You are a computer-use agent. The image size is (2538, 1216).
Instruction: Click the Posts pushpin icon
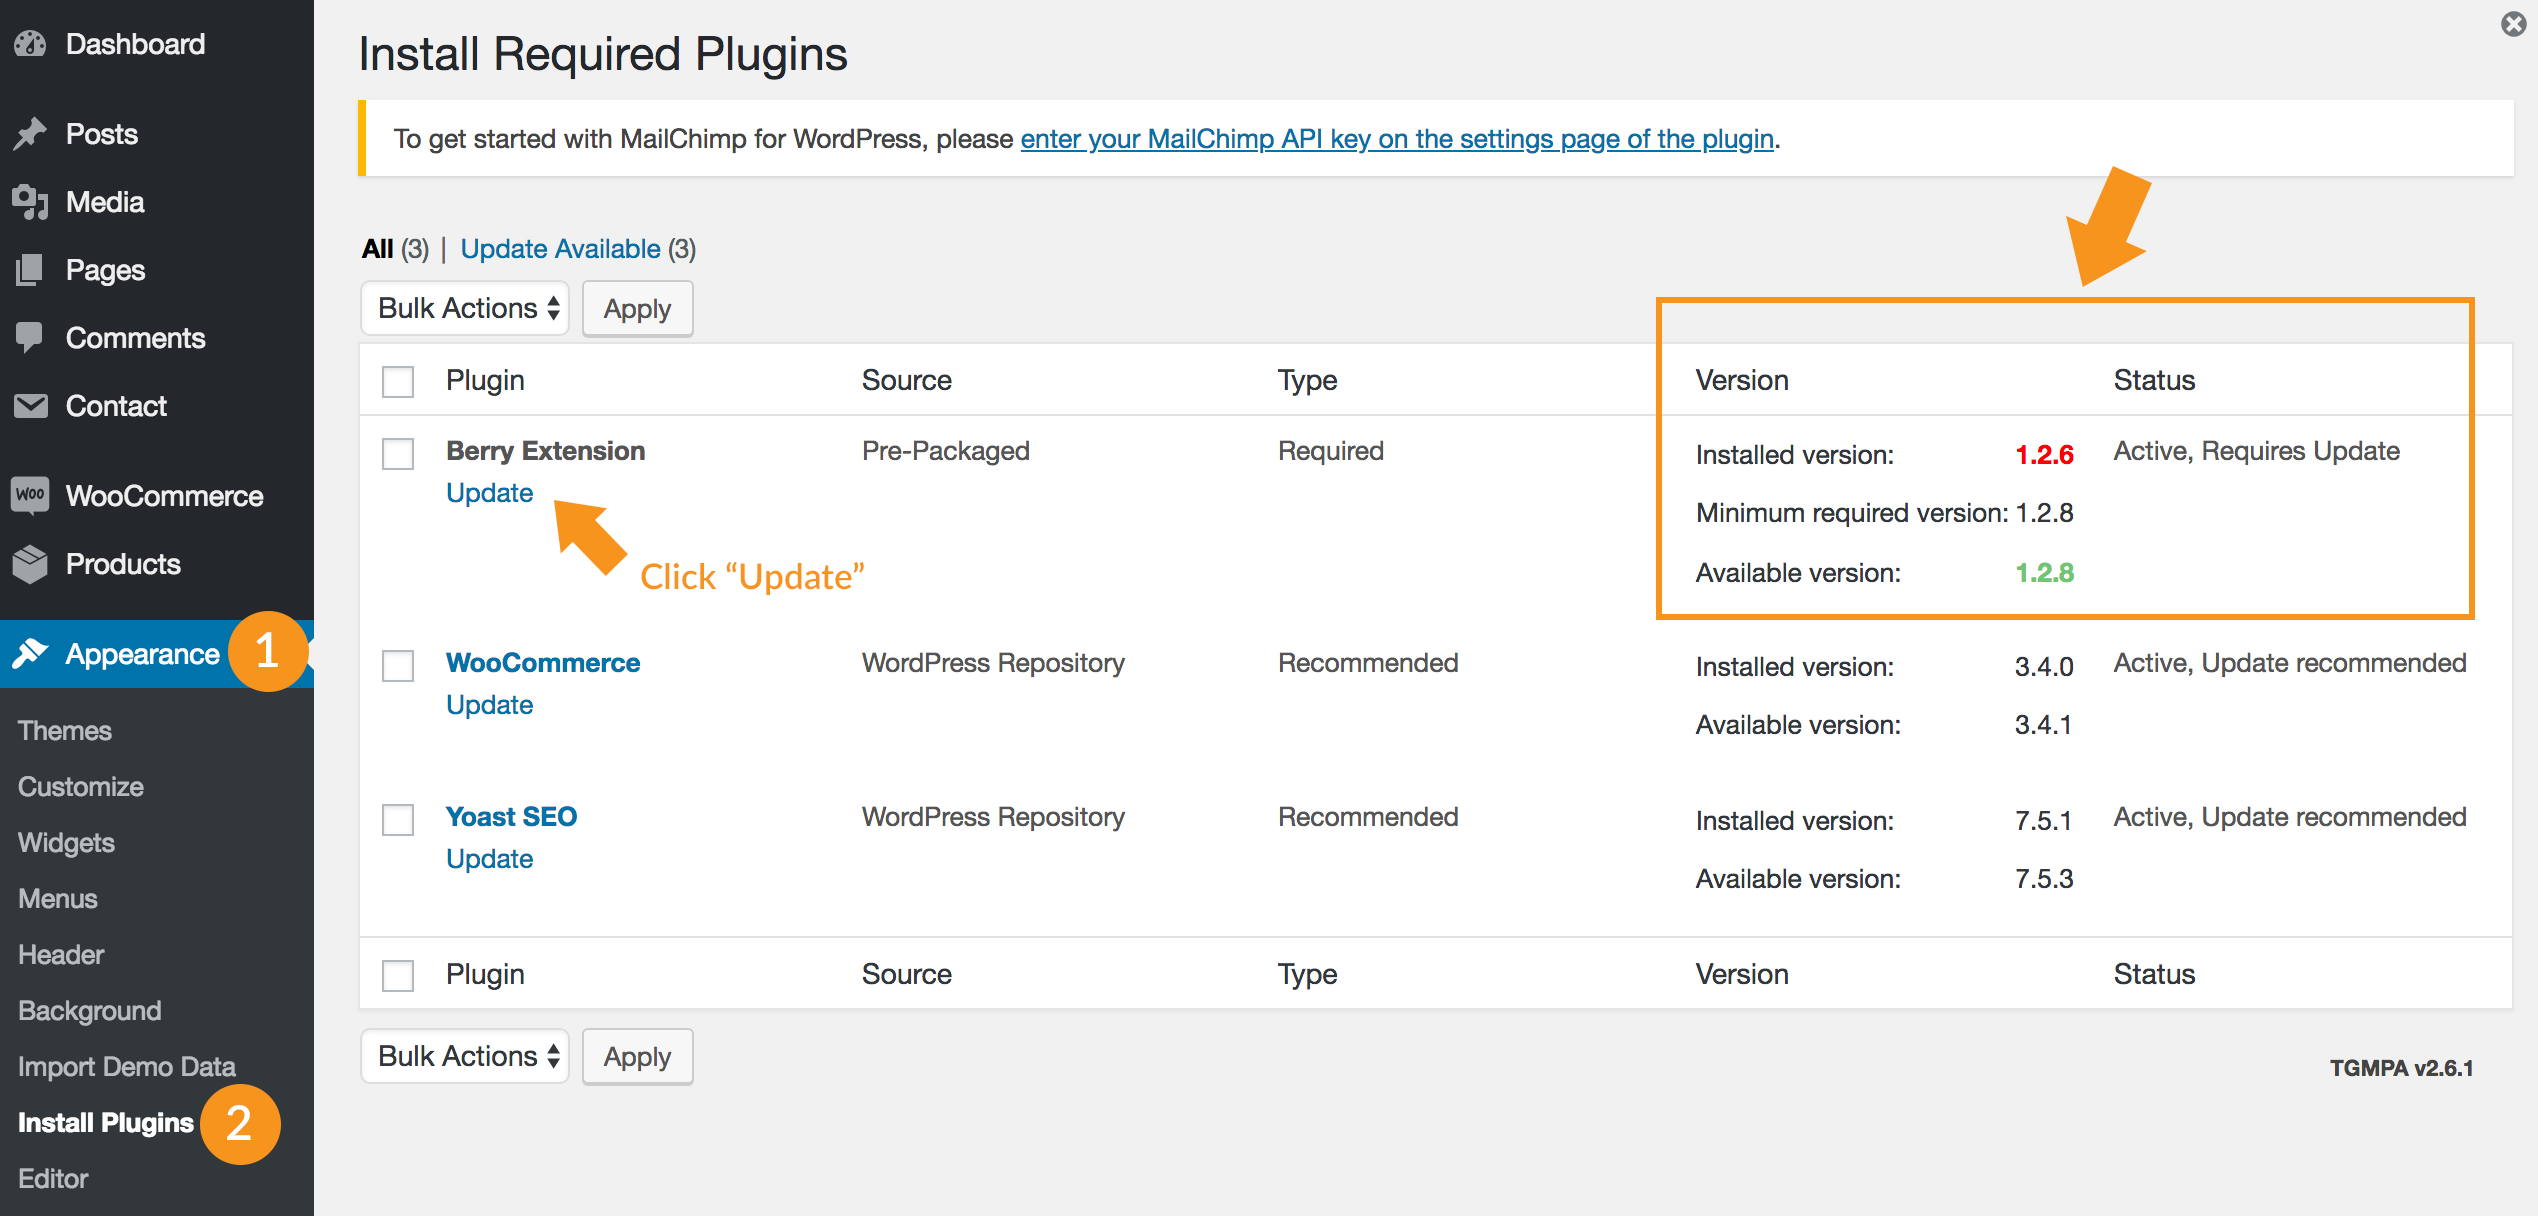coord(31,134)
